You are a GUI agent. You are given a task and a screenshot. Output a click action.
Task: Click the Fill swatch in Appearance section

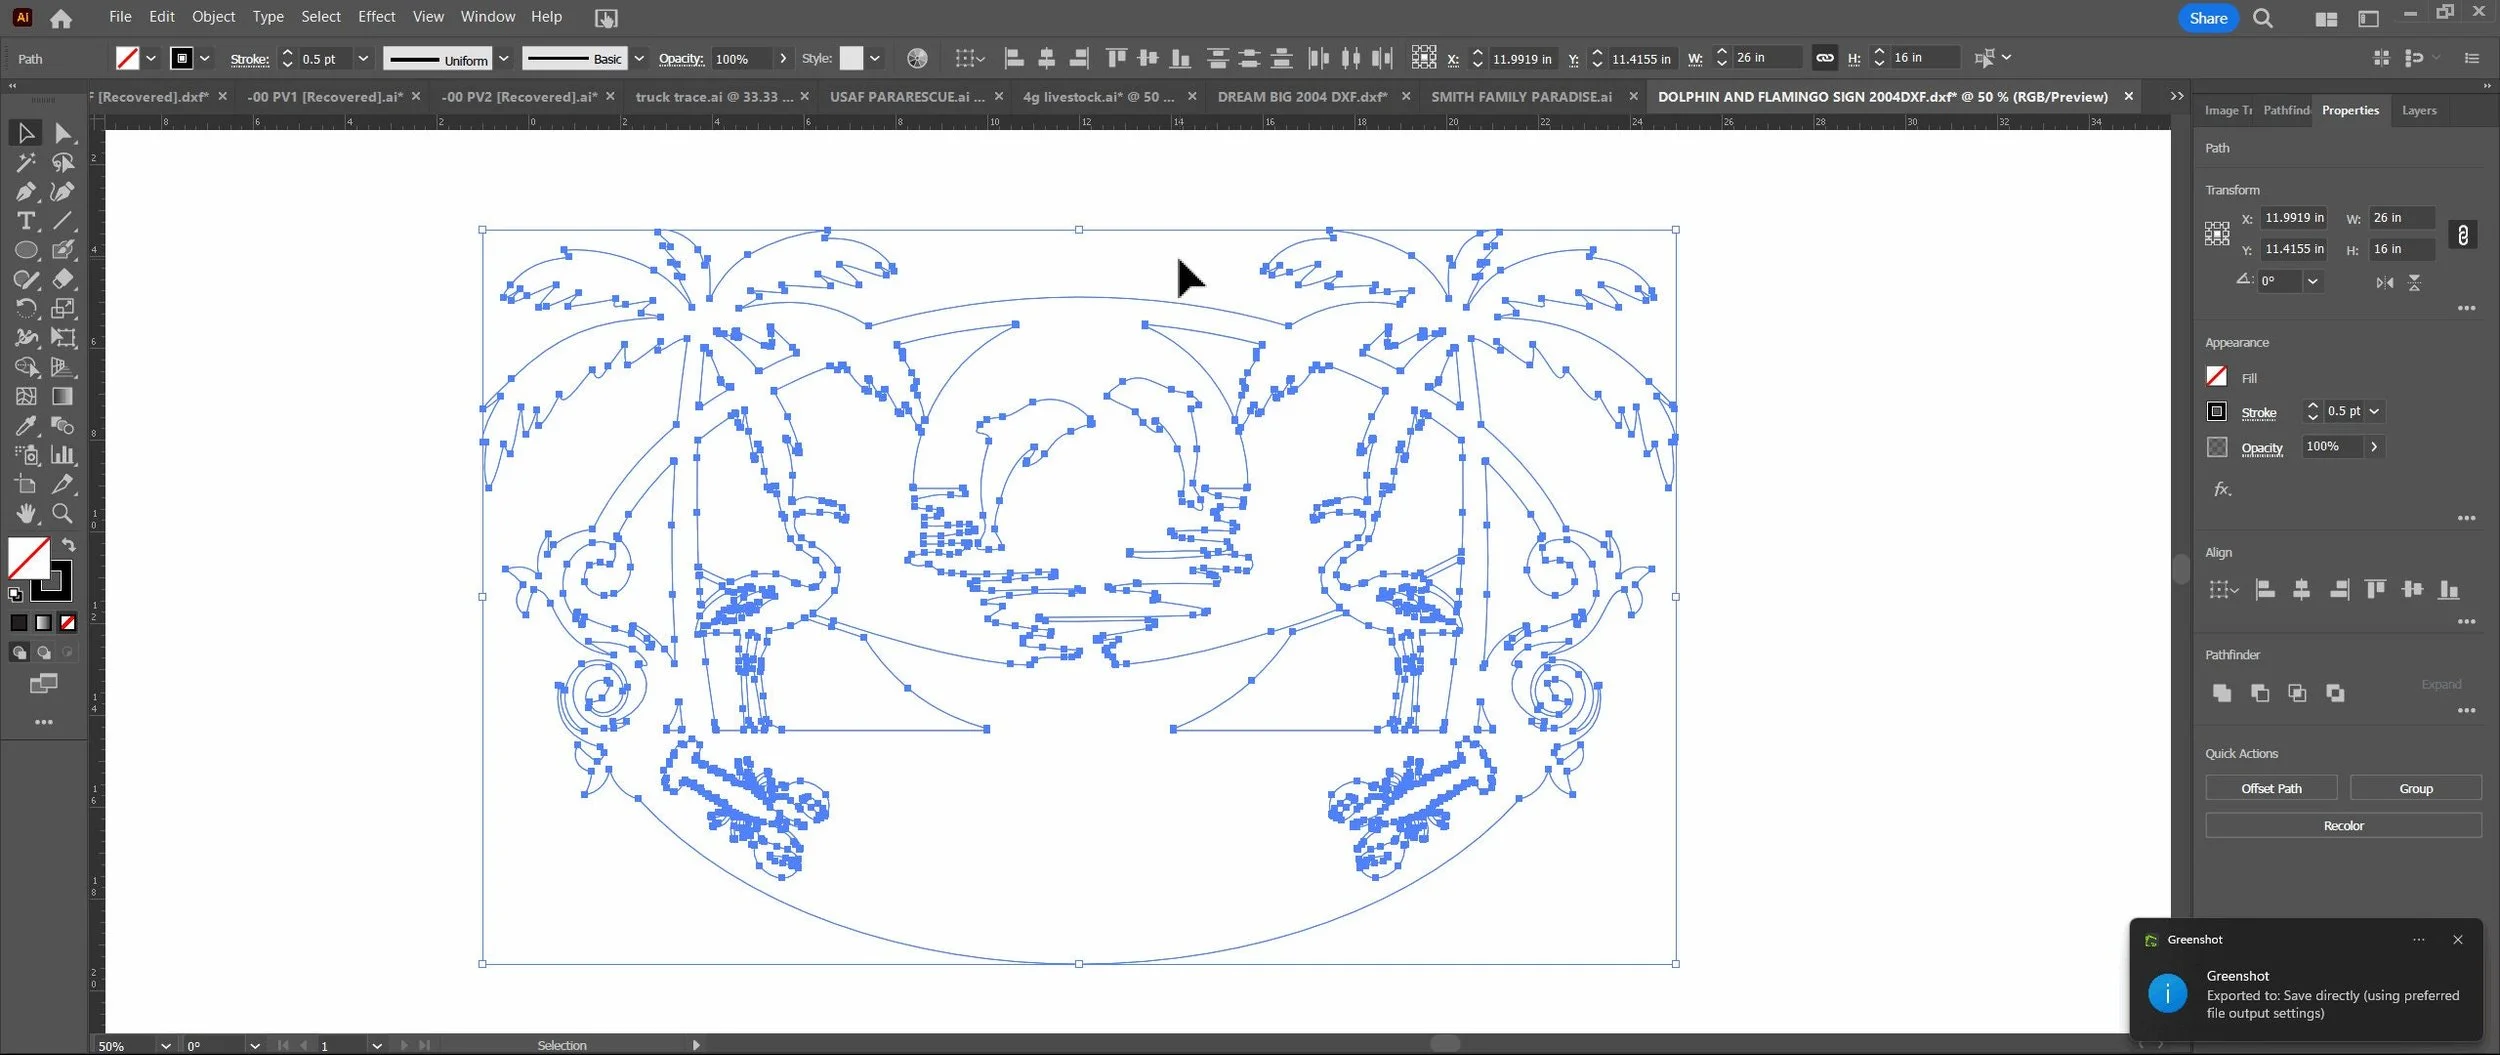[2217, 377]
